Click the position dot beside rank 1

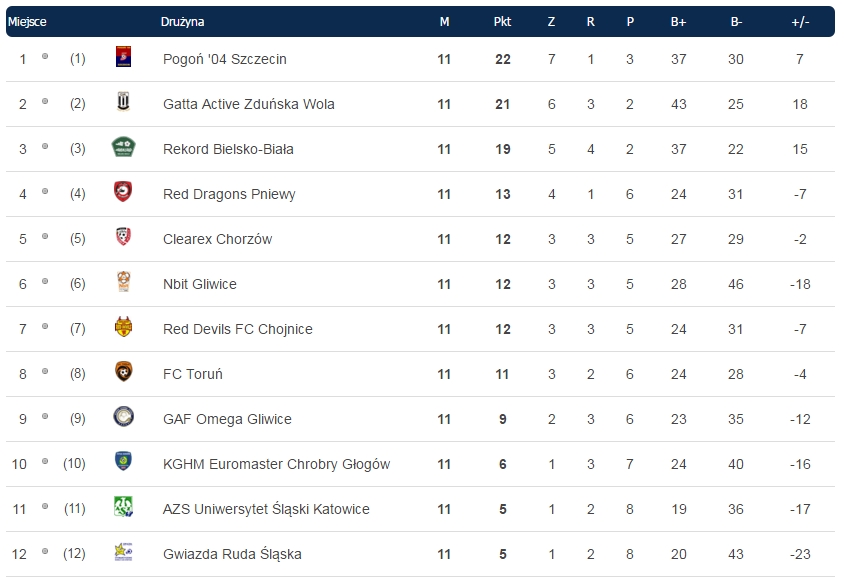pos(45,57)
